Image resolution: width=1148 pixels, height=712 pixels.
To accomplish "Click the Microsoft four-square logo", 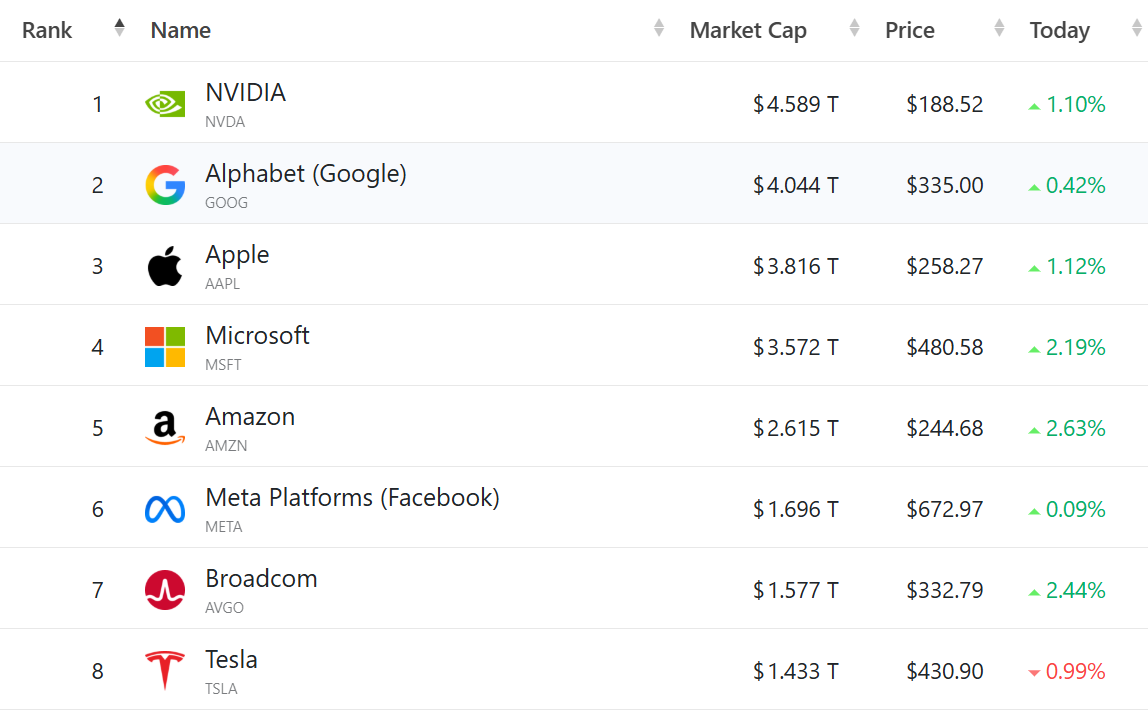I will [x=165, y=347].
